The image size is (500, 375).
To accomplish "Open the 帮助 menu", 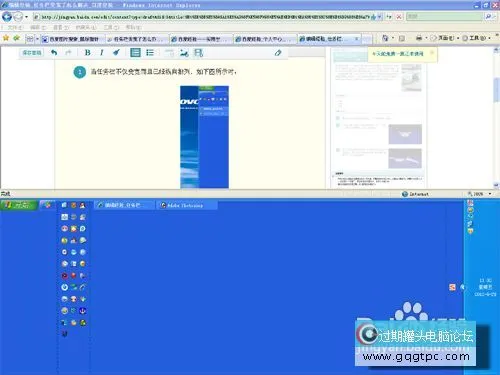I will (x=133, y=27).
